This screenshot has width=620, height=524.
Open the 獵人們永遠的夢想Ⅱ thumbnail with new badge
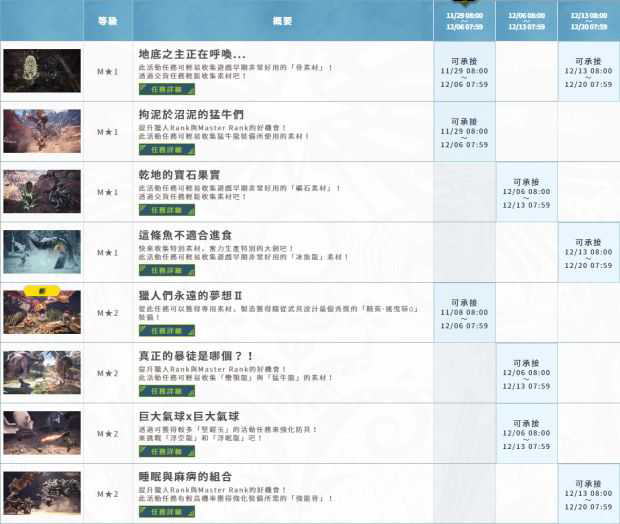[x=41, y=311]
